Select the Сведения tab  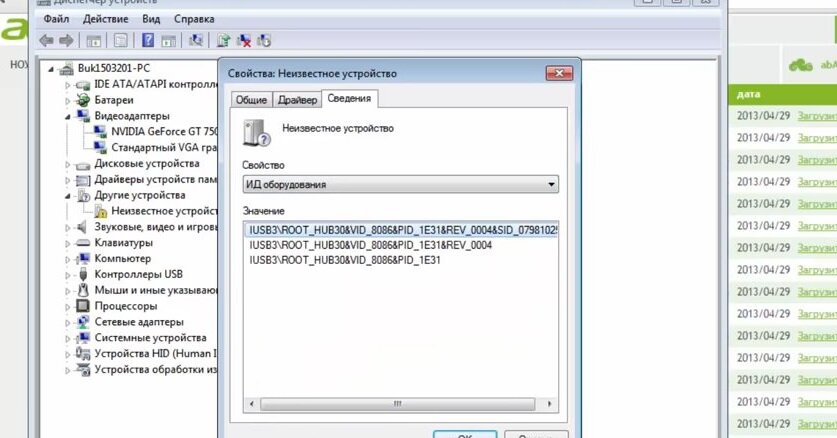coord(349,99)
